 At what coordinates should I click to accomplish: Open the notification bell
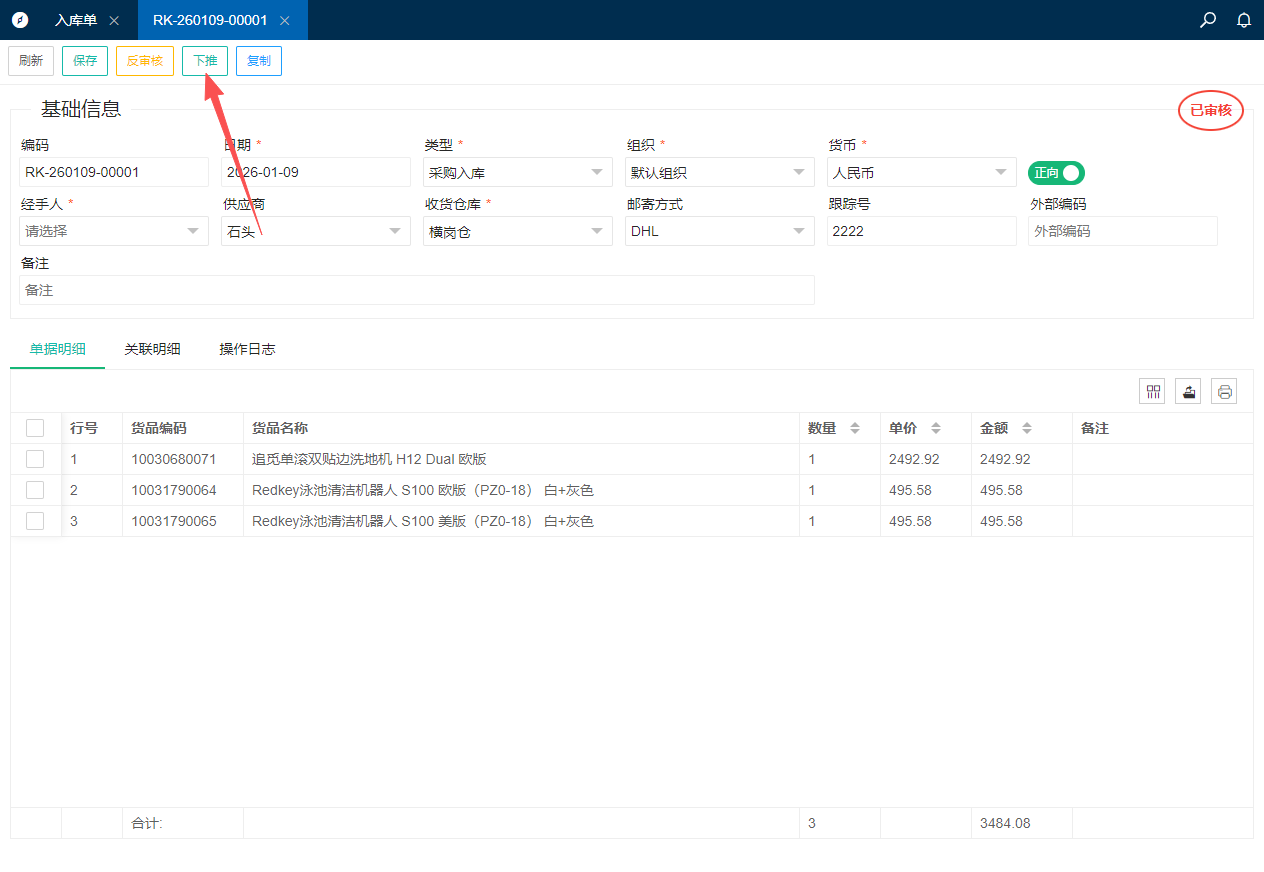click(x=1244, y=20)
